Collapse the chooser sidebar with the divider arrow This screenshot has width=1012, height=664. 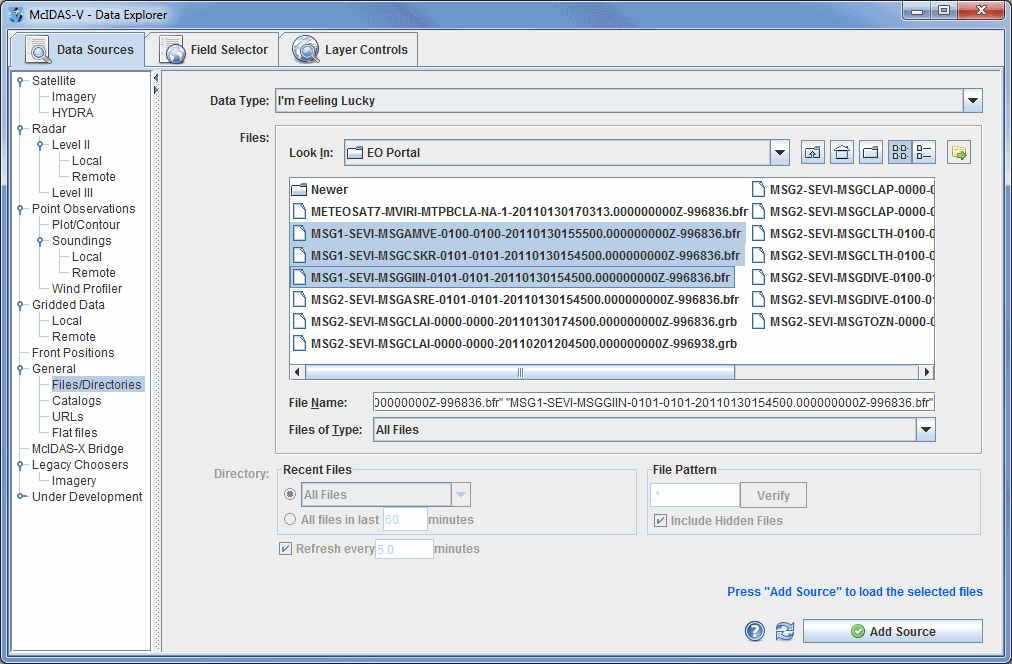point(156,78)
